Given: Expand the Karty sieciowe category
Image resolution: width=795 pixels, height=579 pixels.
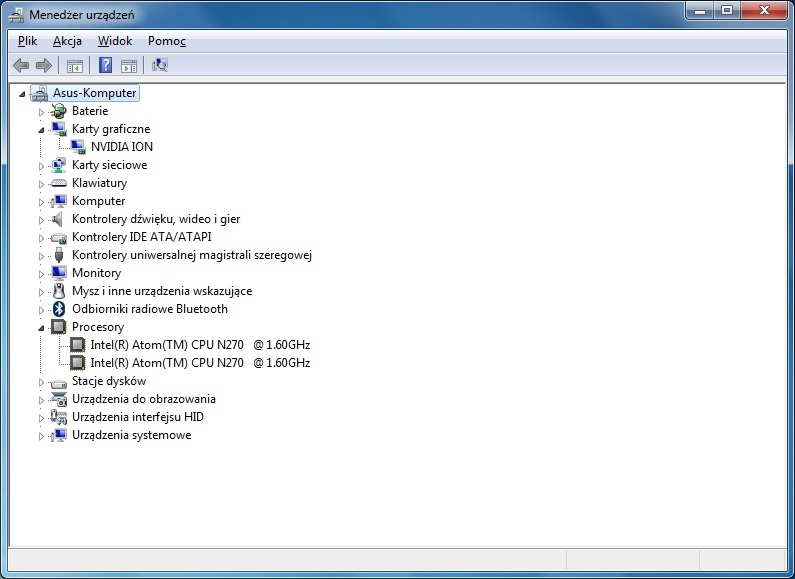Looking at the screenshot, I should [42, 166].
